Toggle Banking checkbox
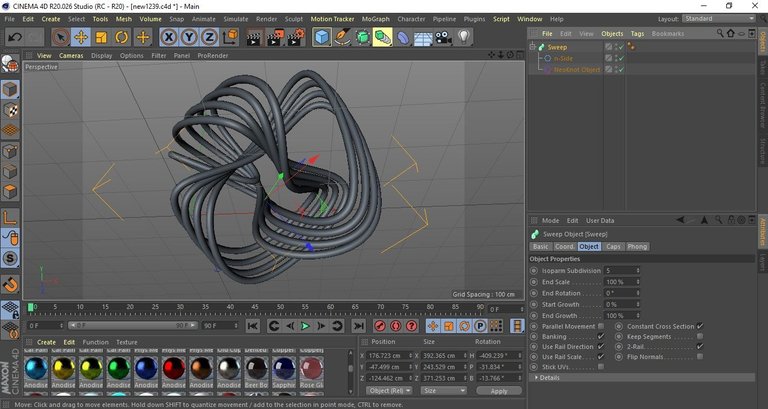 pyautogui.click(x=601, y=337)
